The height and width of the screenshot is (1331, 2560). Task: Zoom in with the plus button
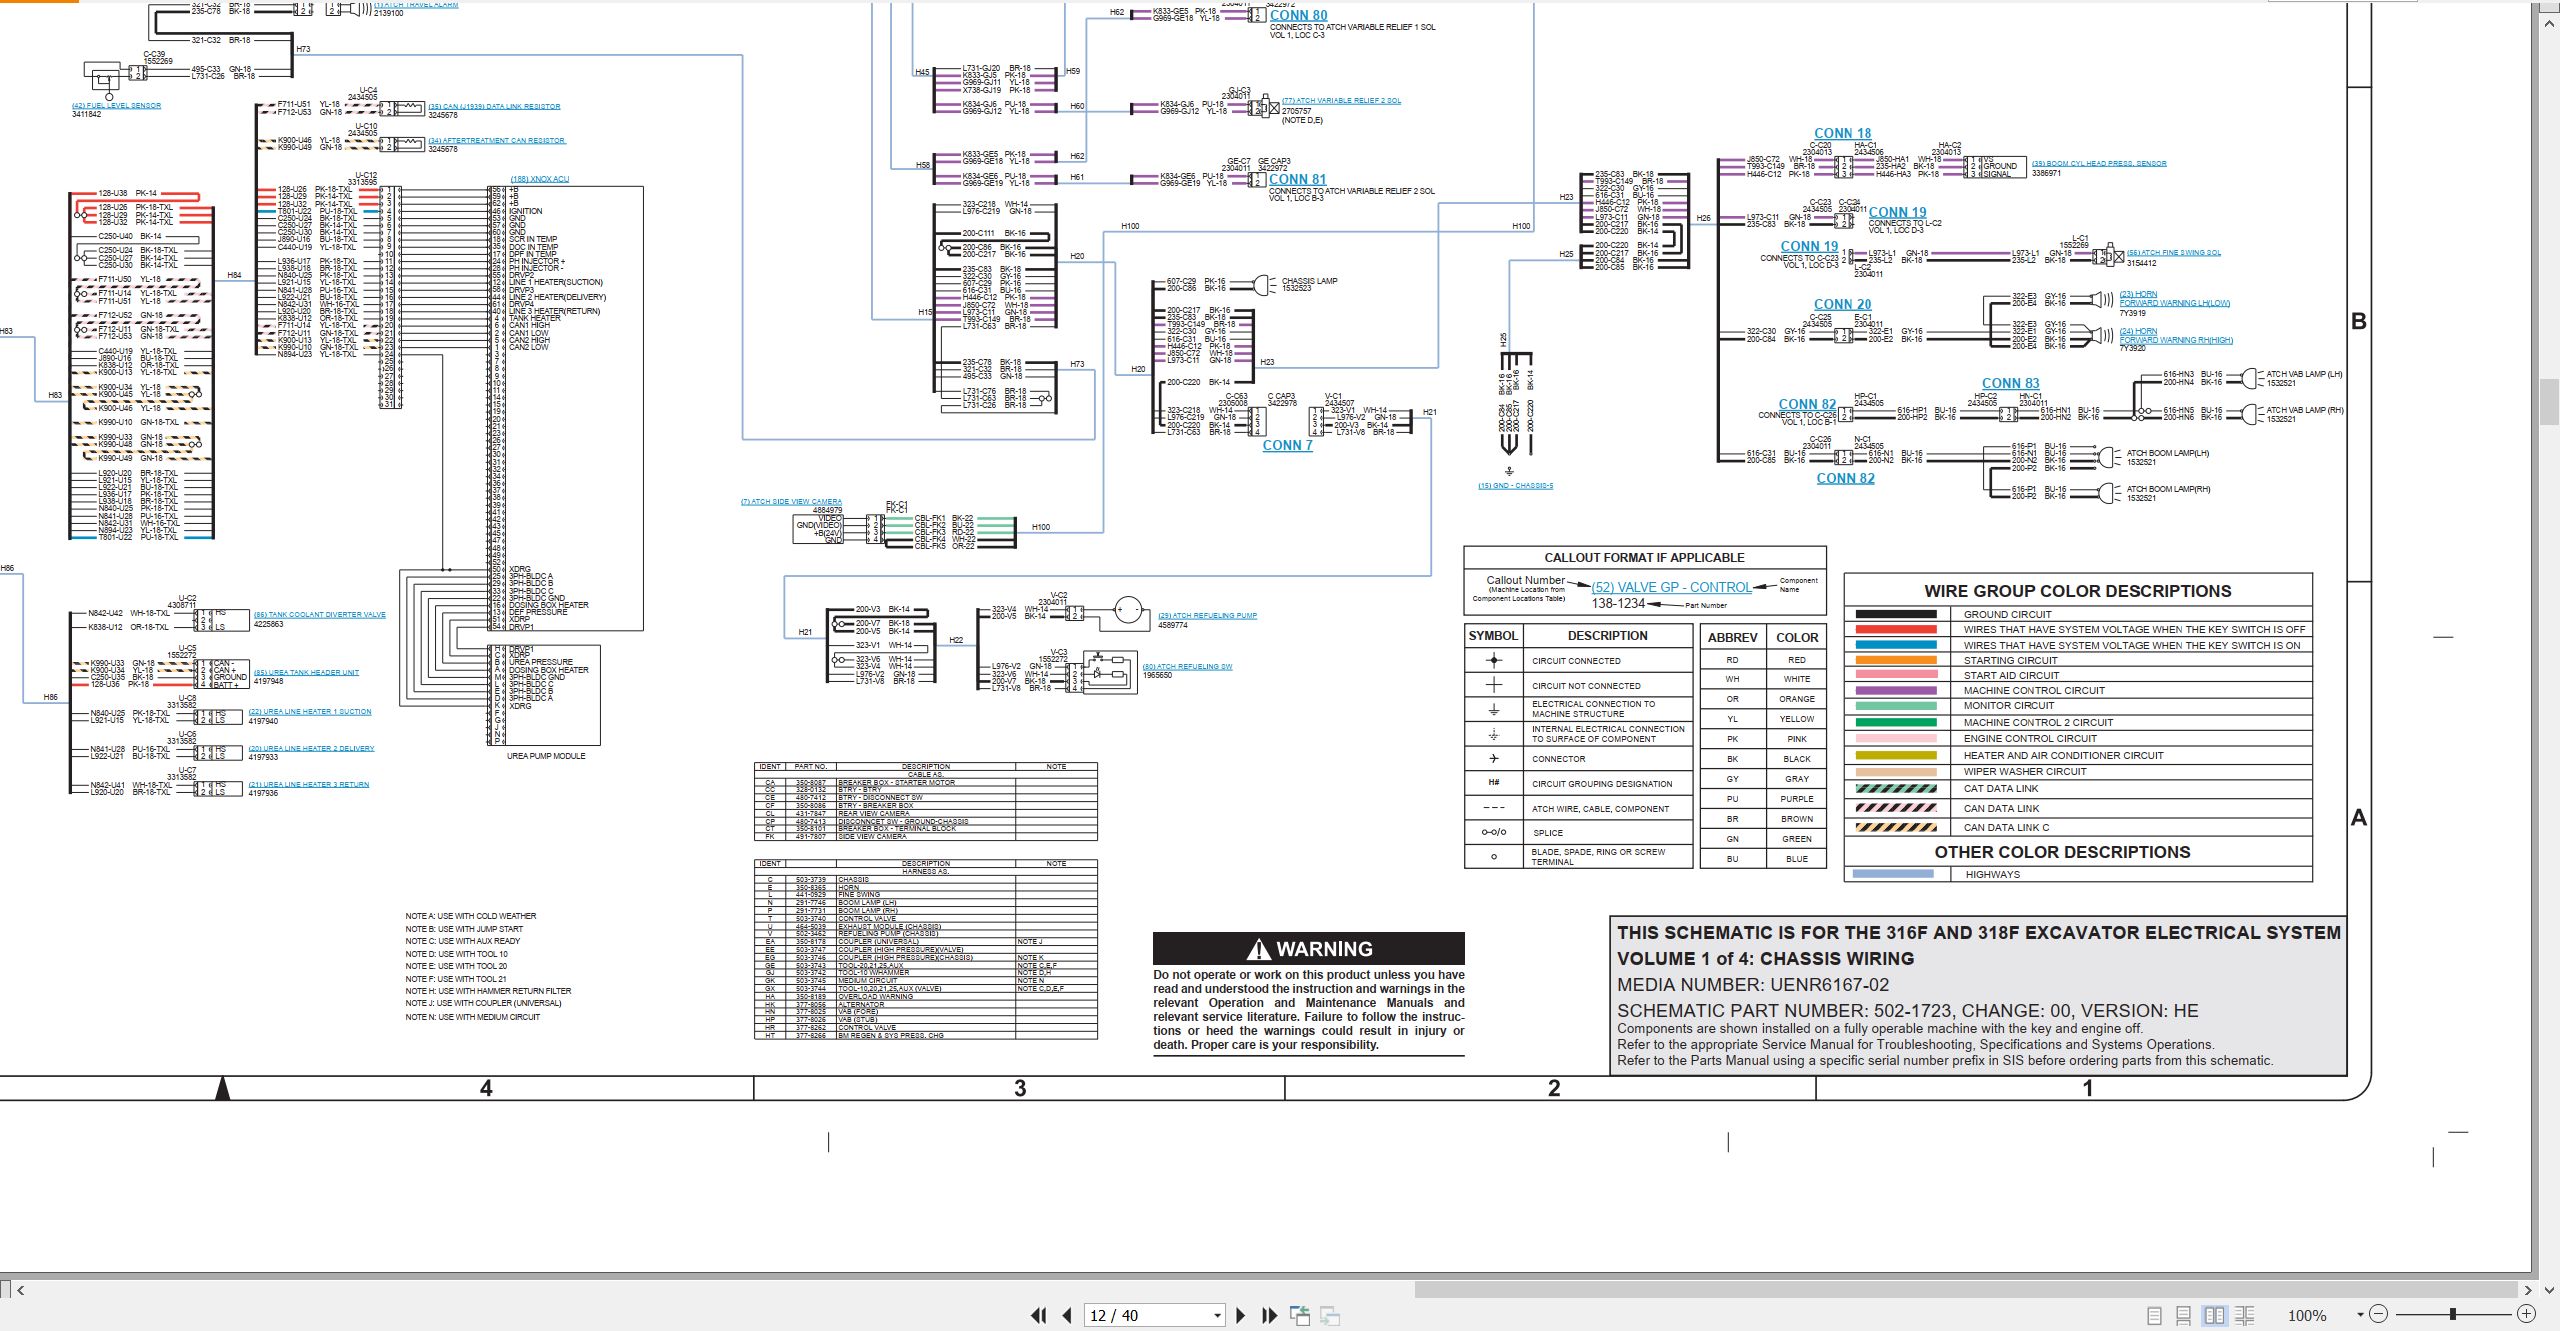click(x=2526, y=1314)
